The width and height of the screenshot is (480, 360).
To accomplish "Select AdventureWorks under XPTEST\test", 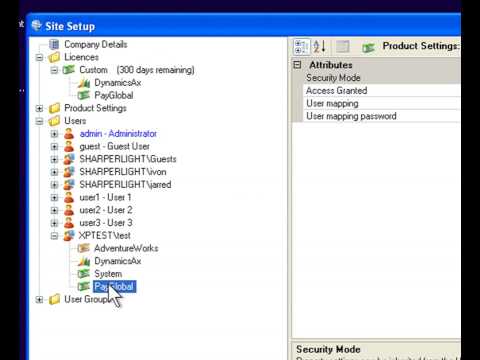I will (x=126, y=248).
